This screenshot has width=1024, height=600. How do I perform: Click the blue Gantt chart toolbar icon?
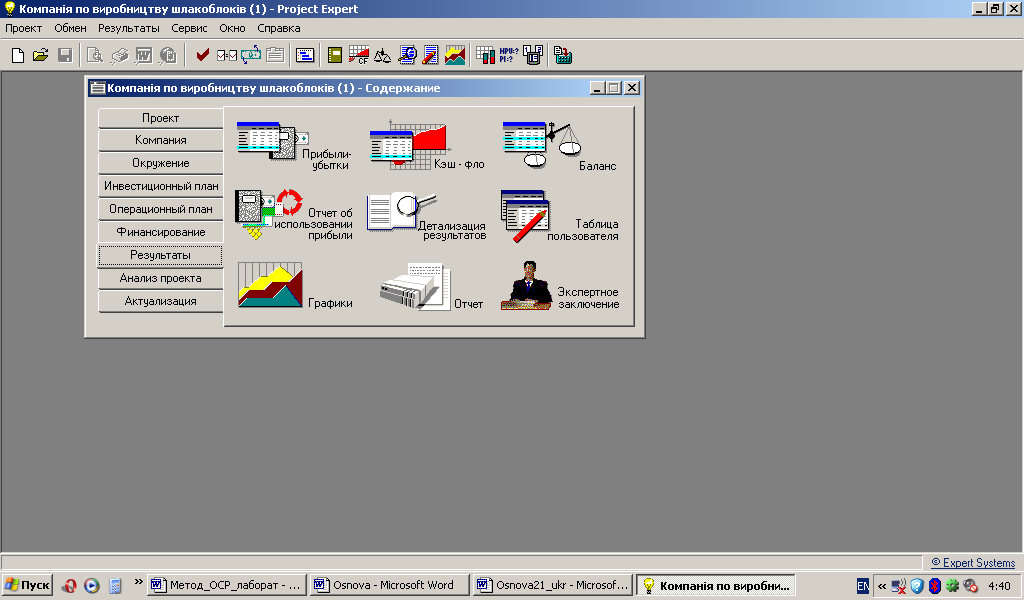click(305, 55)
